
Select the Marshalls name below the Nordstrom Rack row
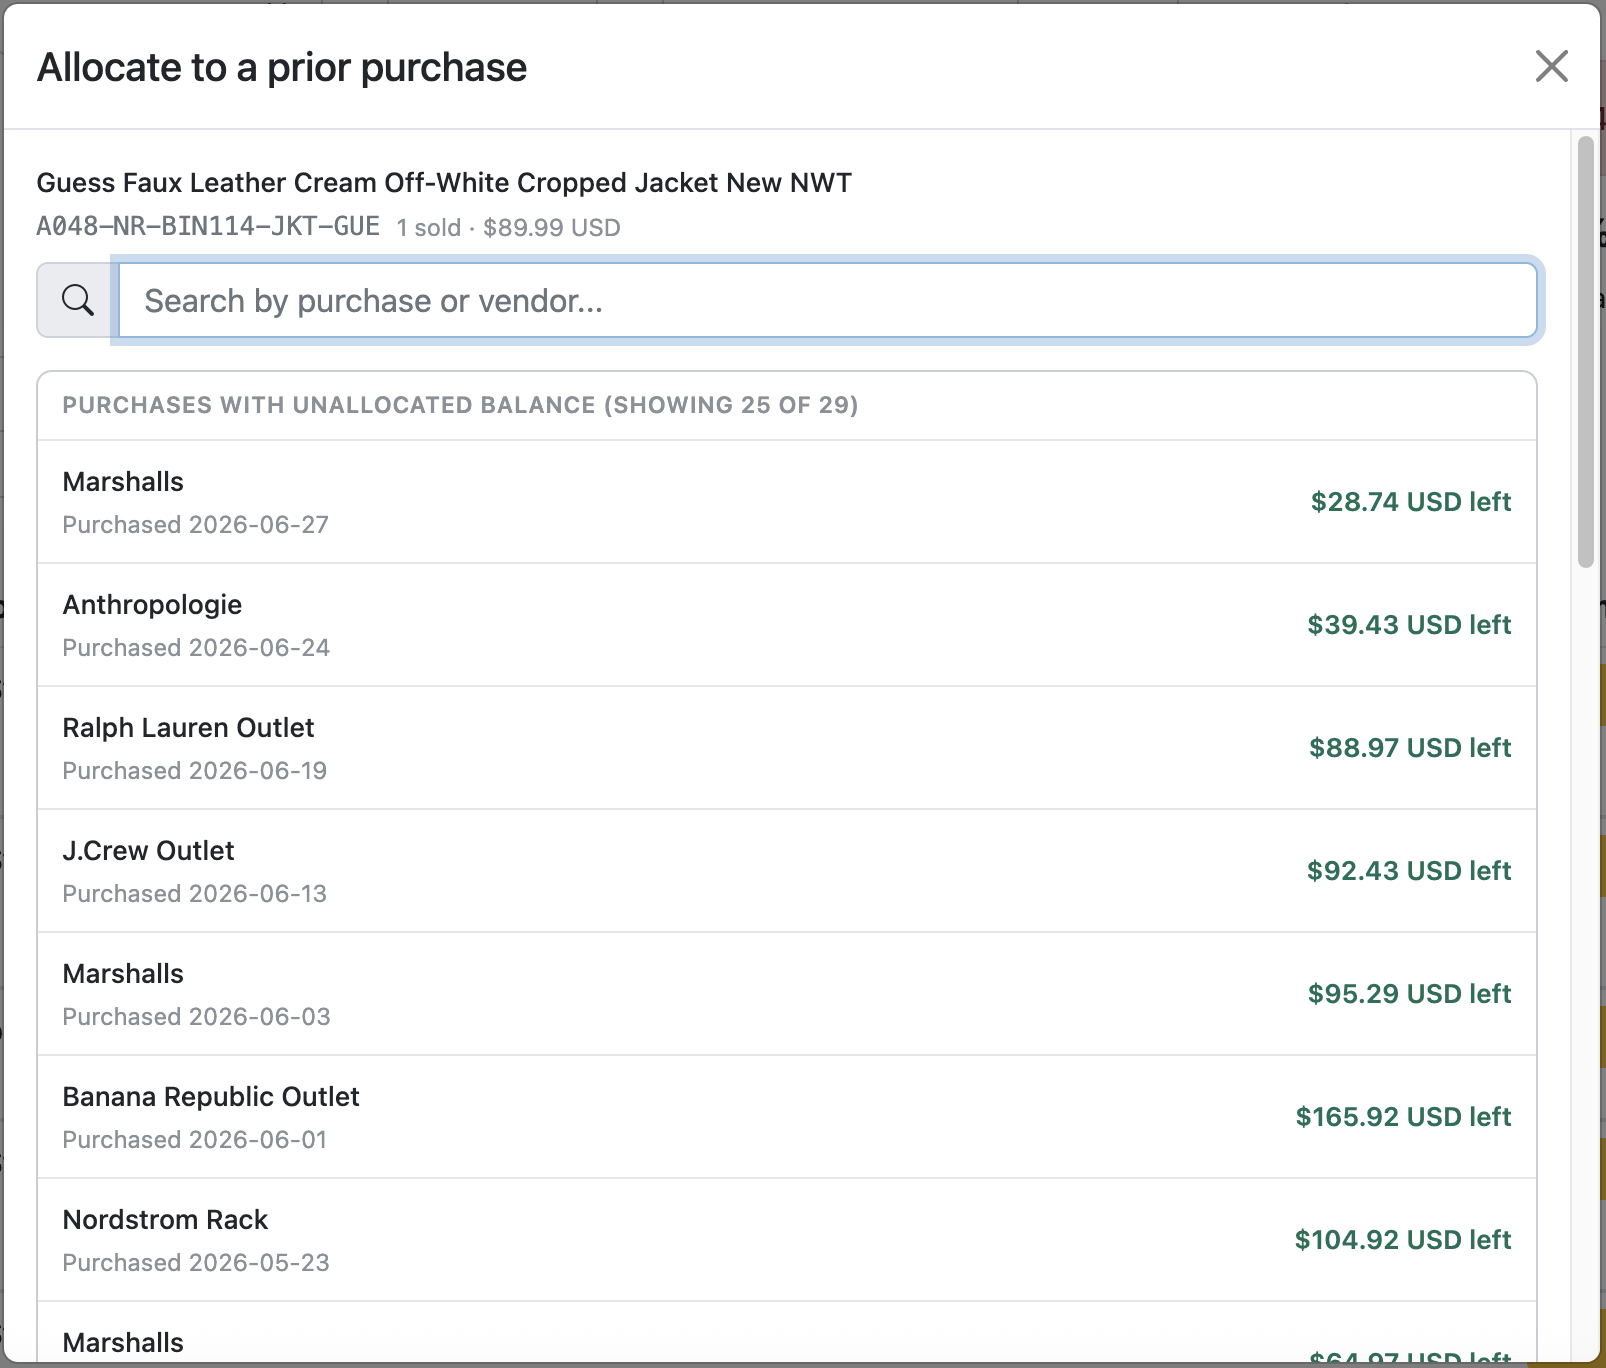[123, 1343]
